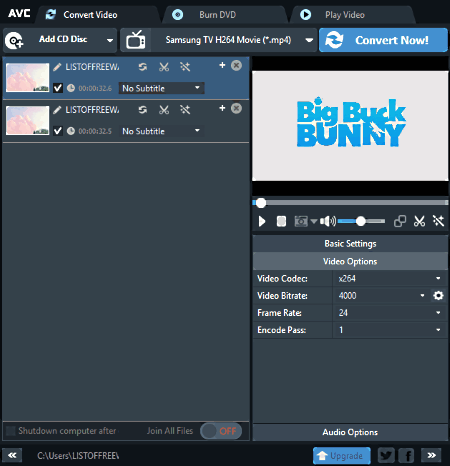This screenshot has height=466, width=450.
Task: Click scissors clip icon on second file
Action: click(x=164, y=110)
